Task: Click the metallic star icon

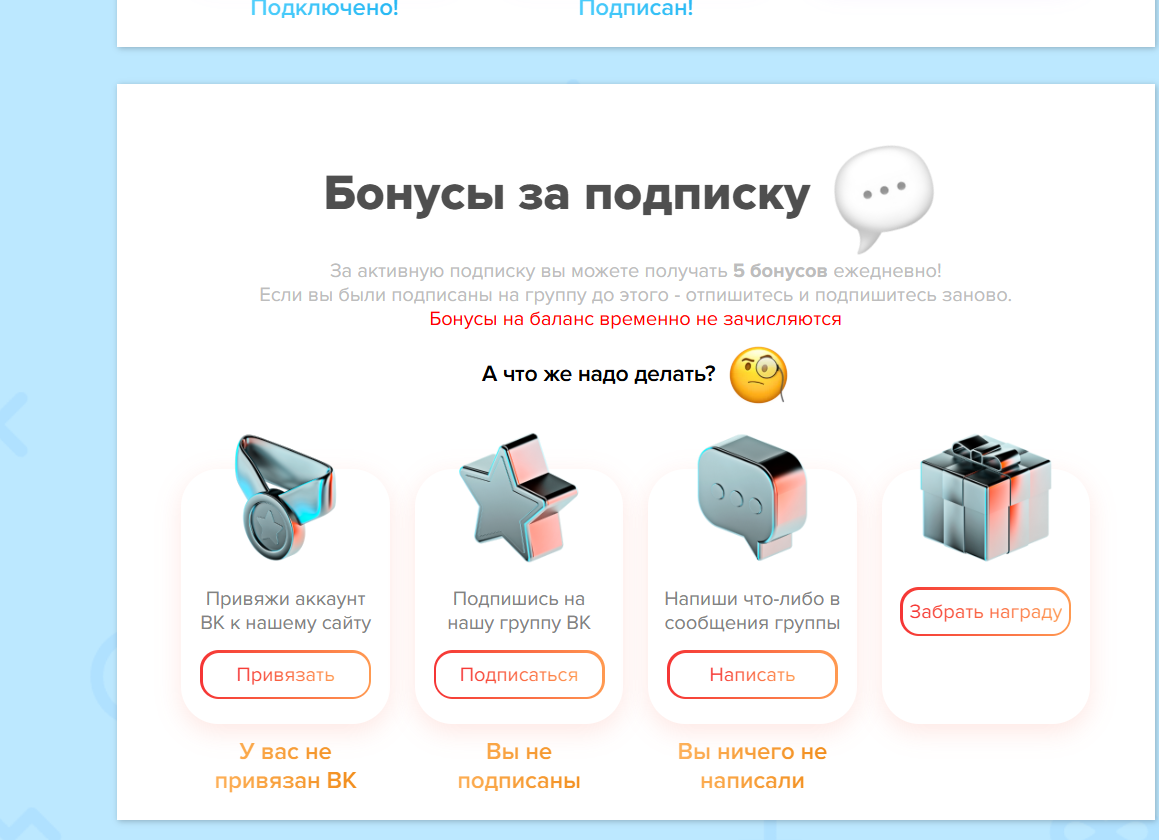Action: [x=518, y=497]
